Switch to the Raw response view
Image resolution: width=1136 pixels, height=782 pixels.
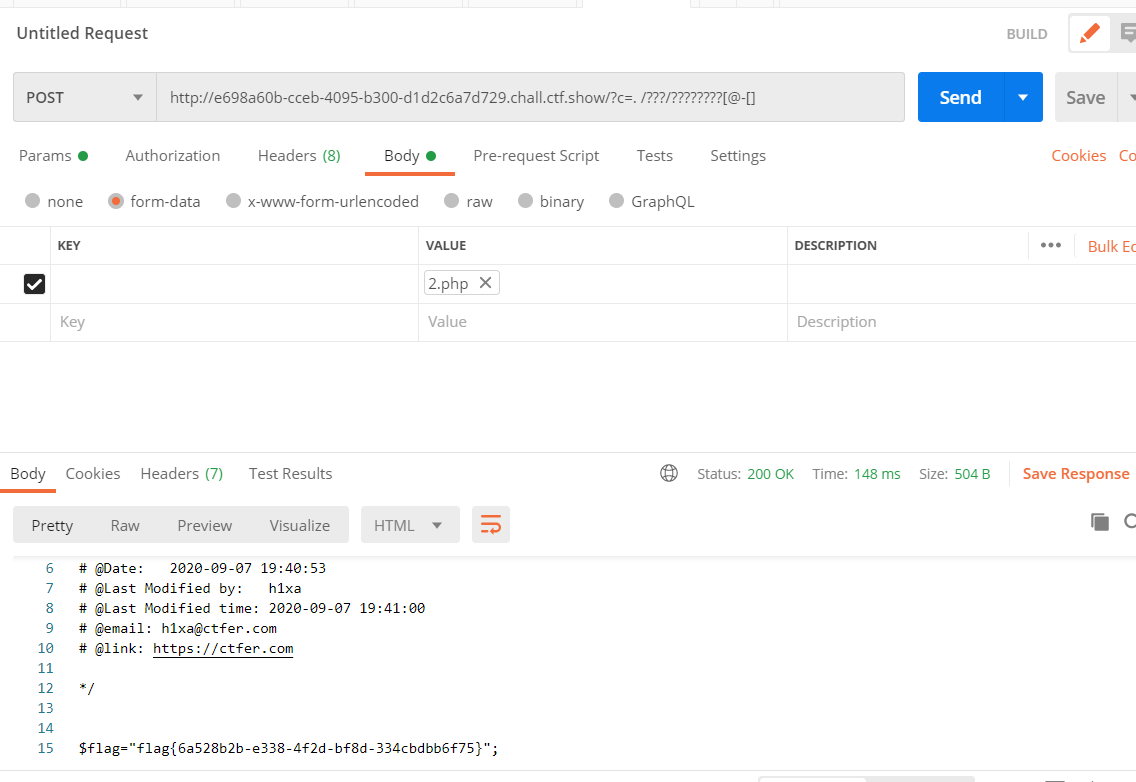click(125, 525)
